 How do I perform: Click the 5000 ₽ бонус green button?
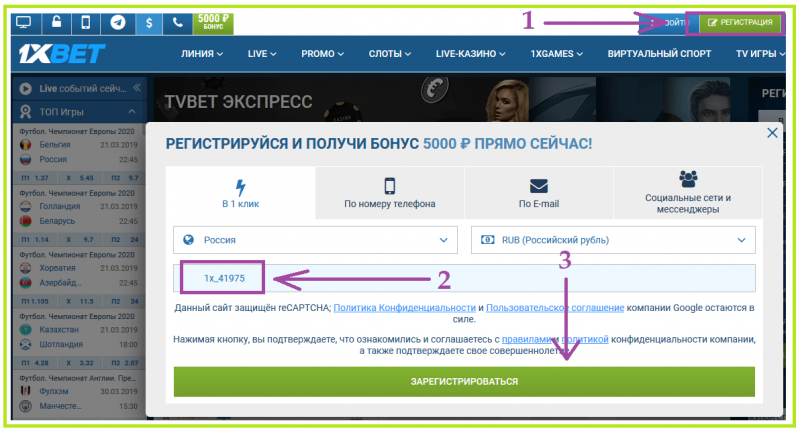coord(213,23)
